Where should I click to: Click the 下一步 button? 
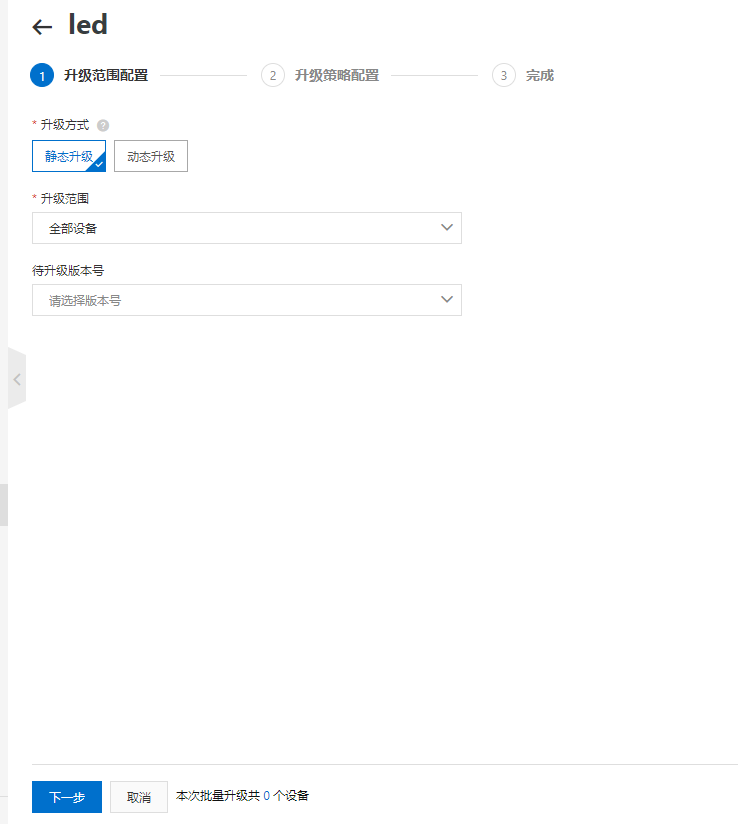coord(67,797)
